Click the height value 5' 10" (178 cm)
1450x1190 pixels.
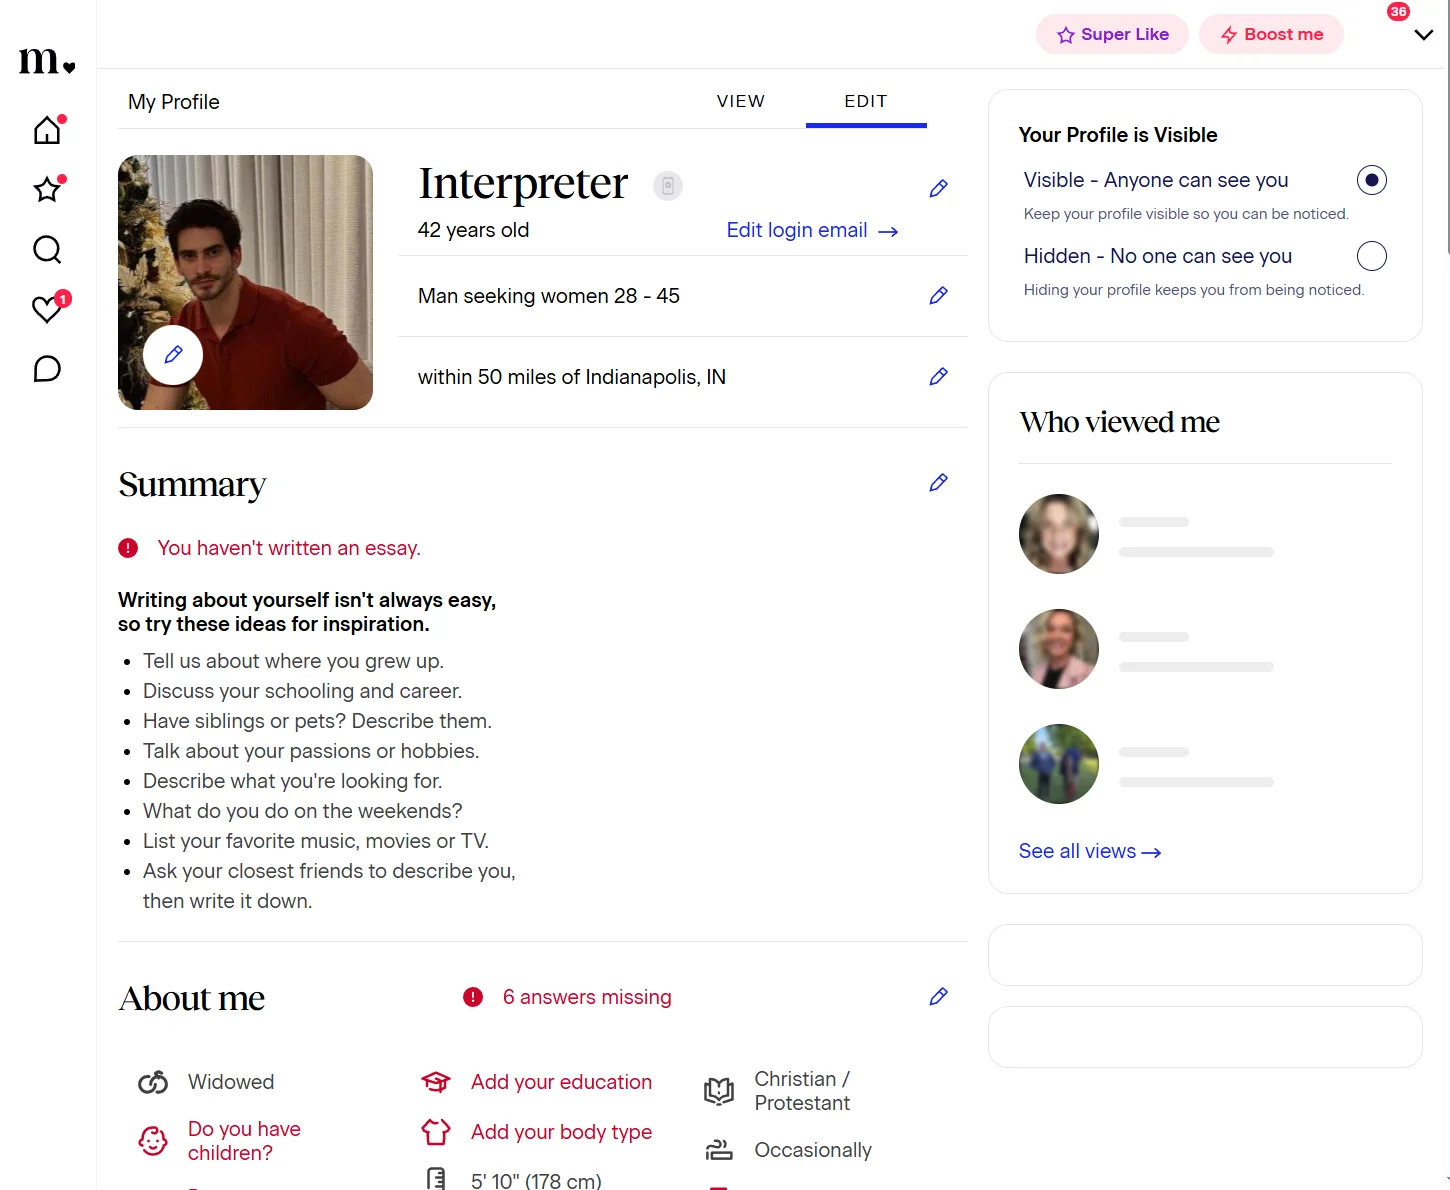[536, 1180]
